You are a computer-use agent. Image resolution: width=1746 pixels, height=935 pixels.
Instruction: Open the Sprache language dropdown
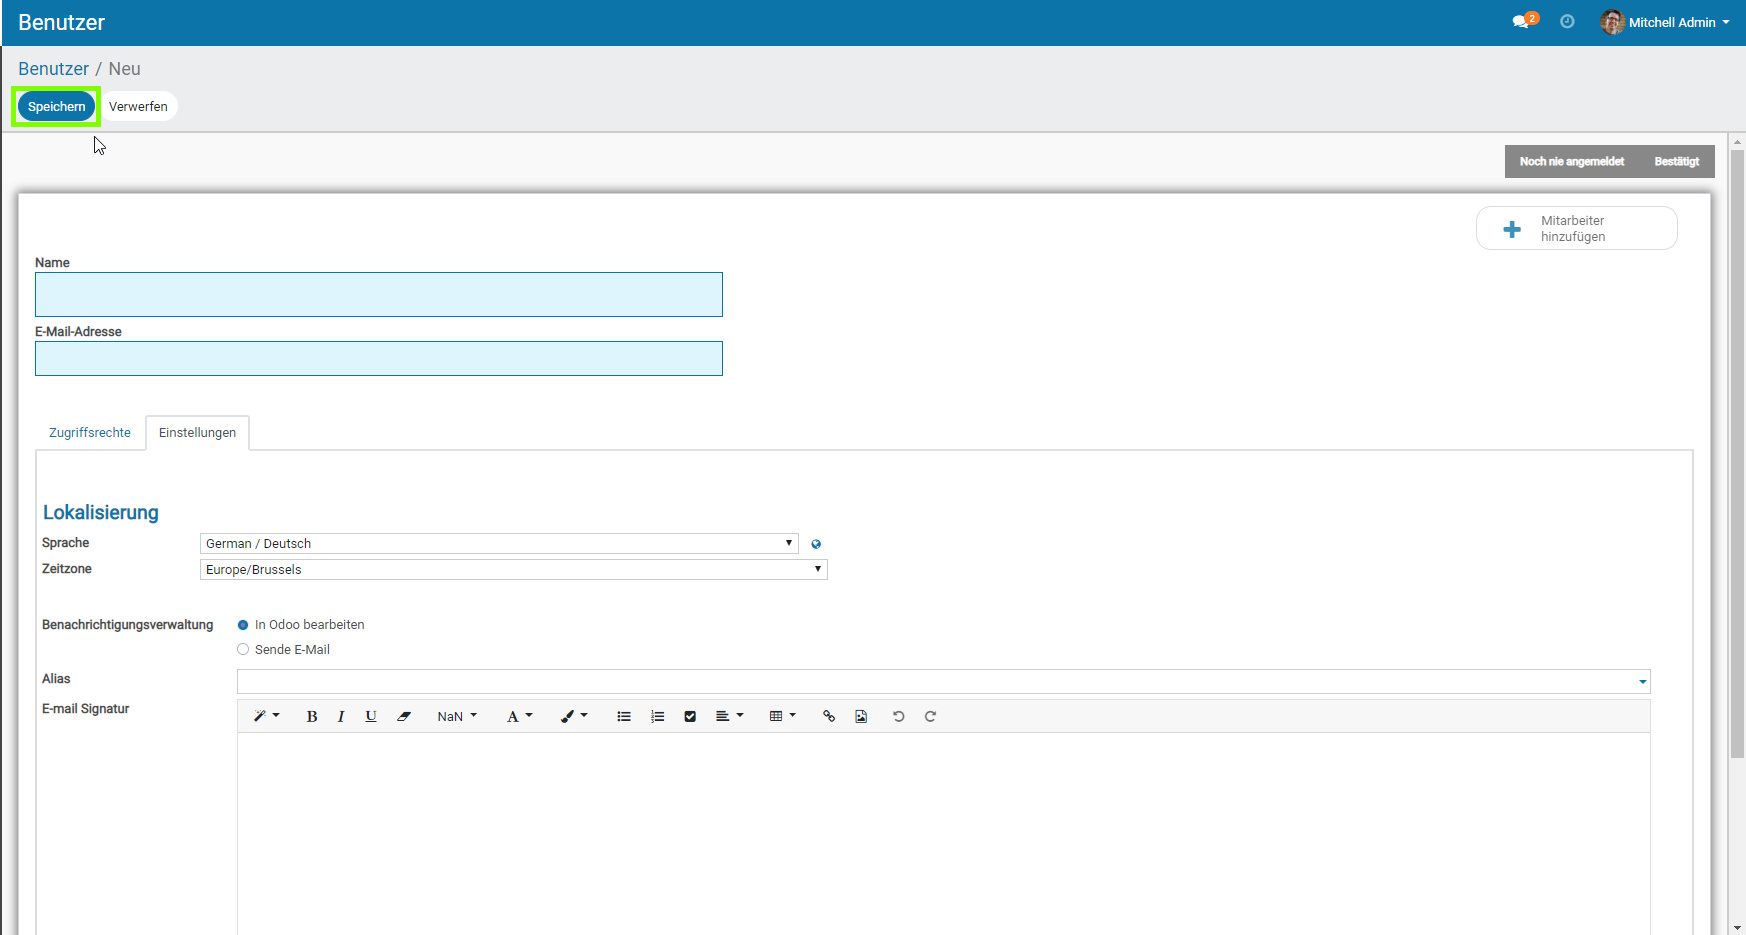pyautogui.click(x=499, y=543)
